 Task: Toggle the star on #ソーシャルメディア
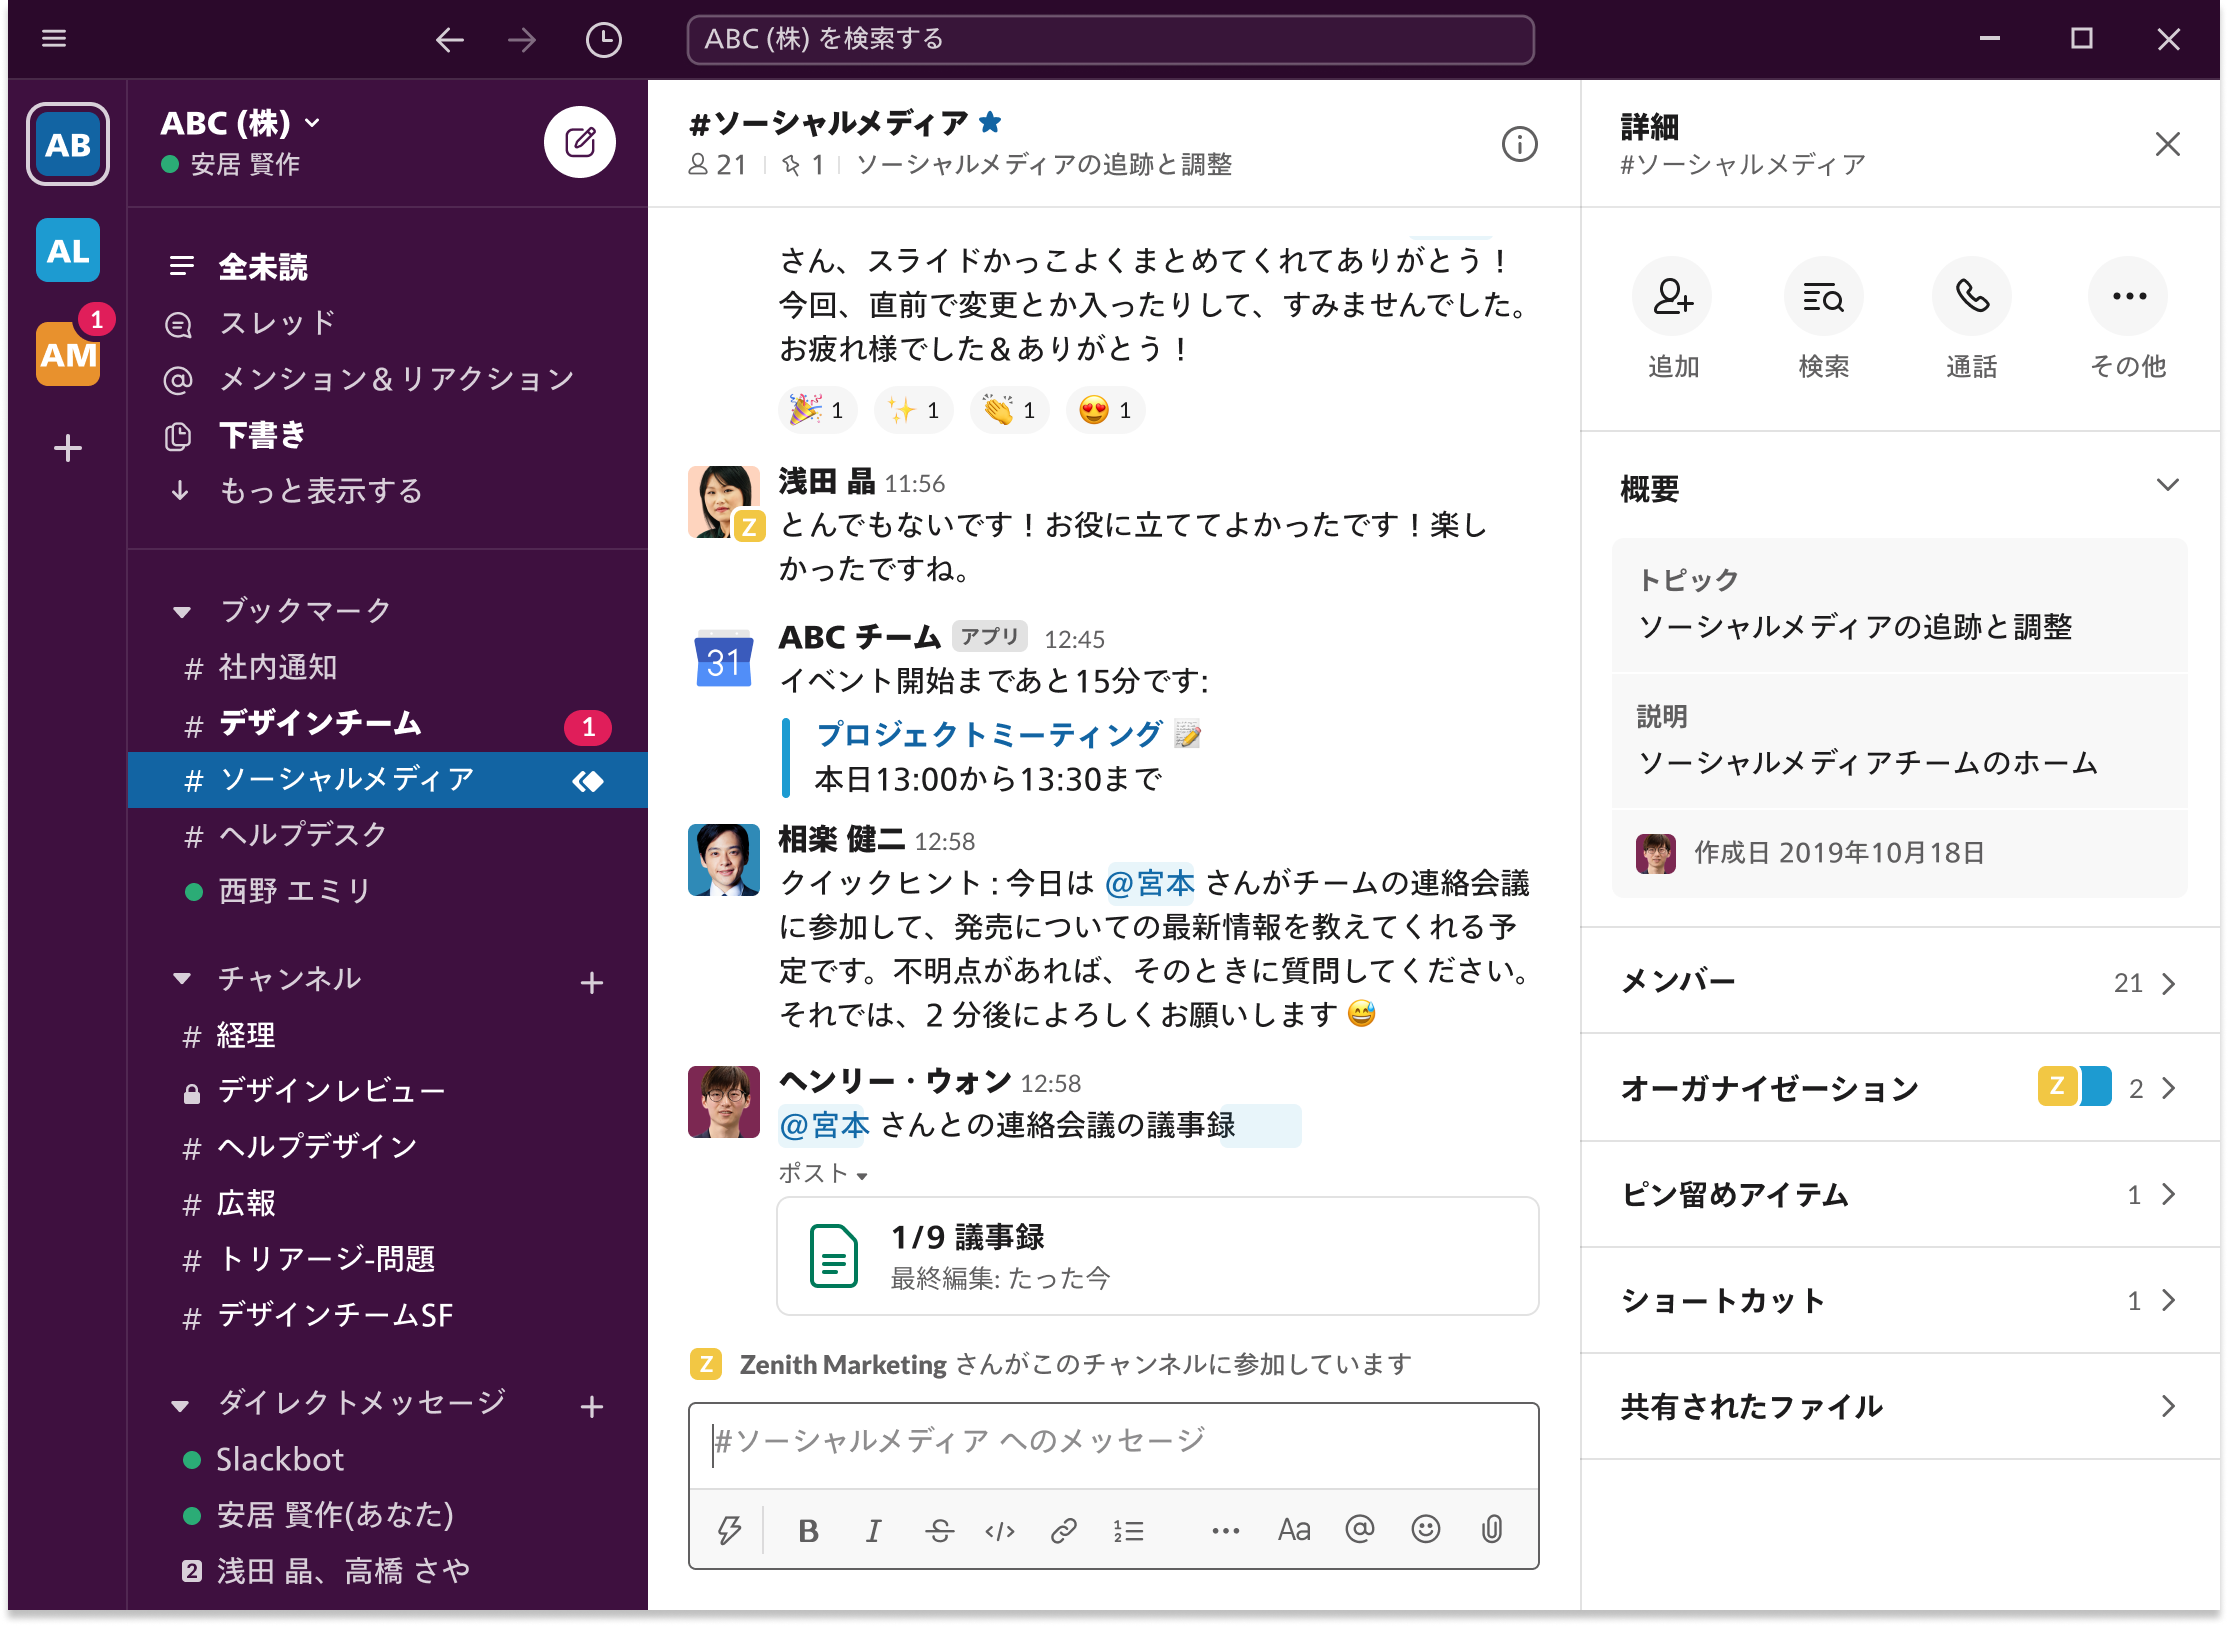click(990, 122)
